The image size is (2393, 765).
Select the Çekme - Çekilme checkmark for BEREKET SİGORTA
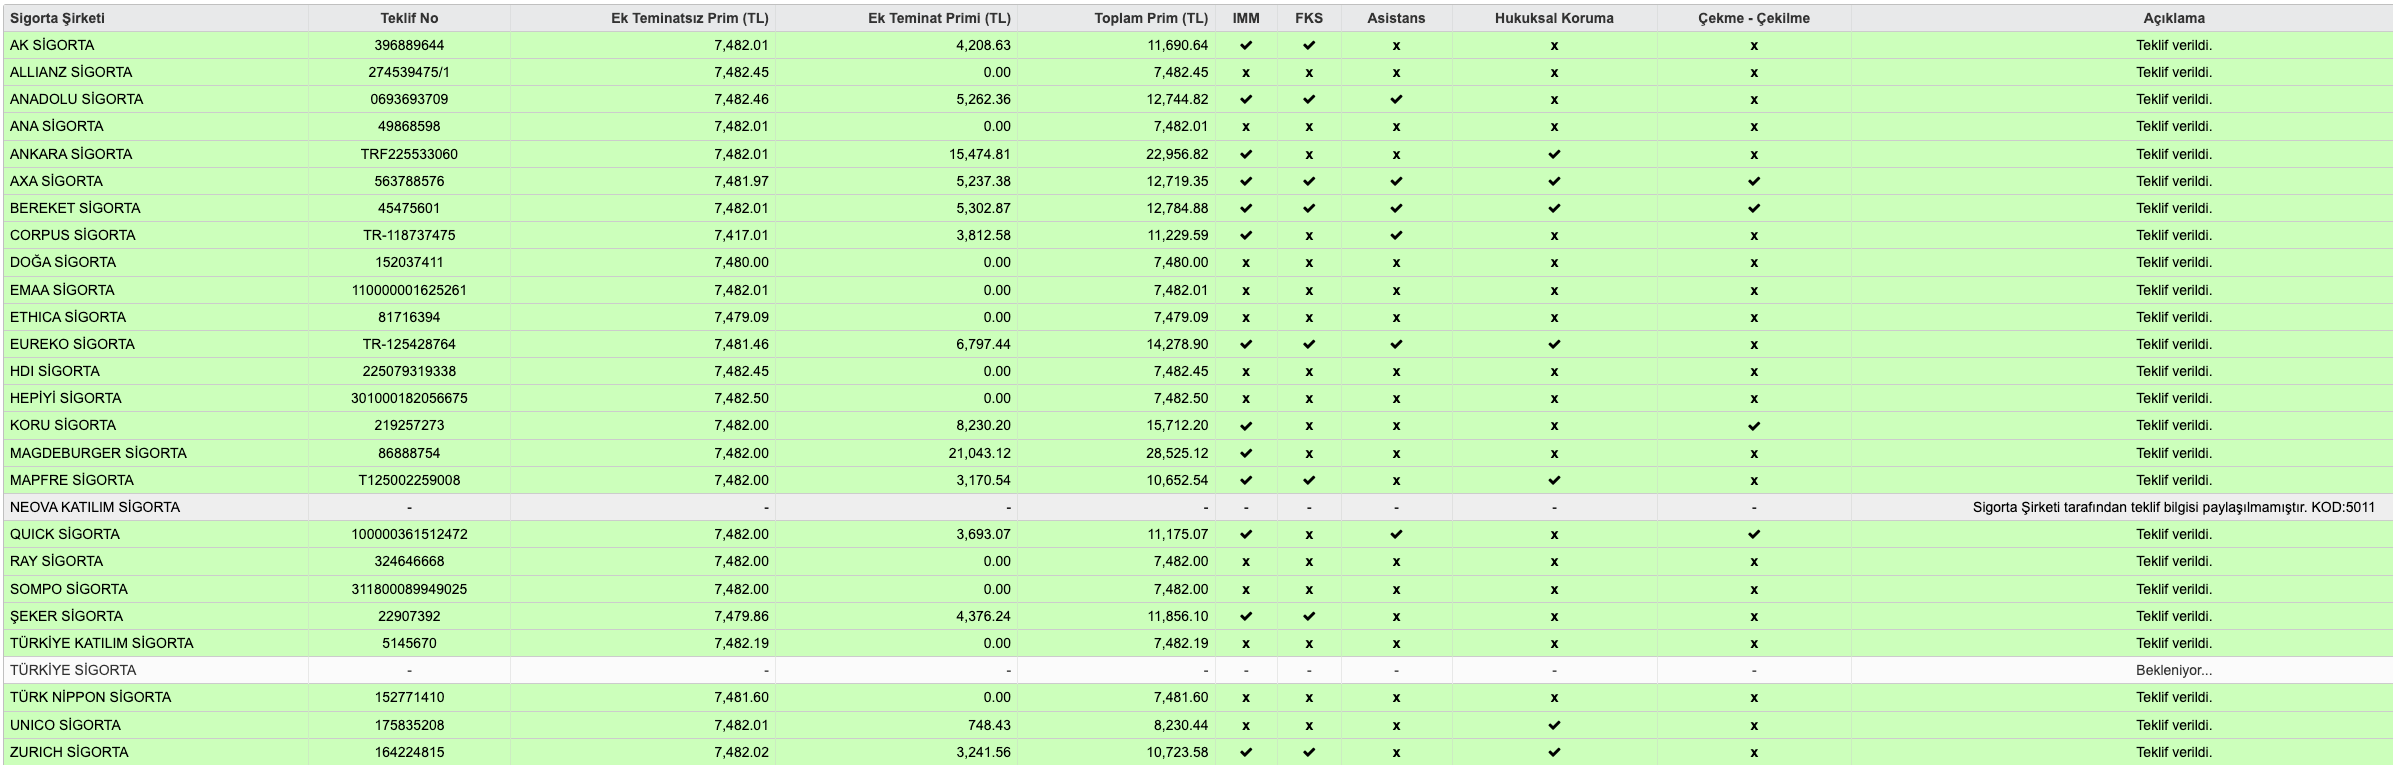[x=1754, y=208]
